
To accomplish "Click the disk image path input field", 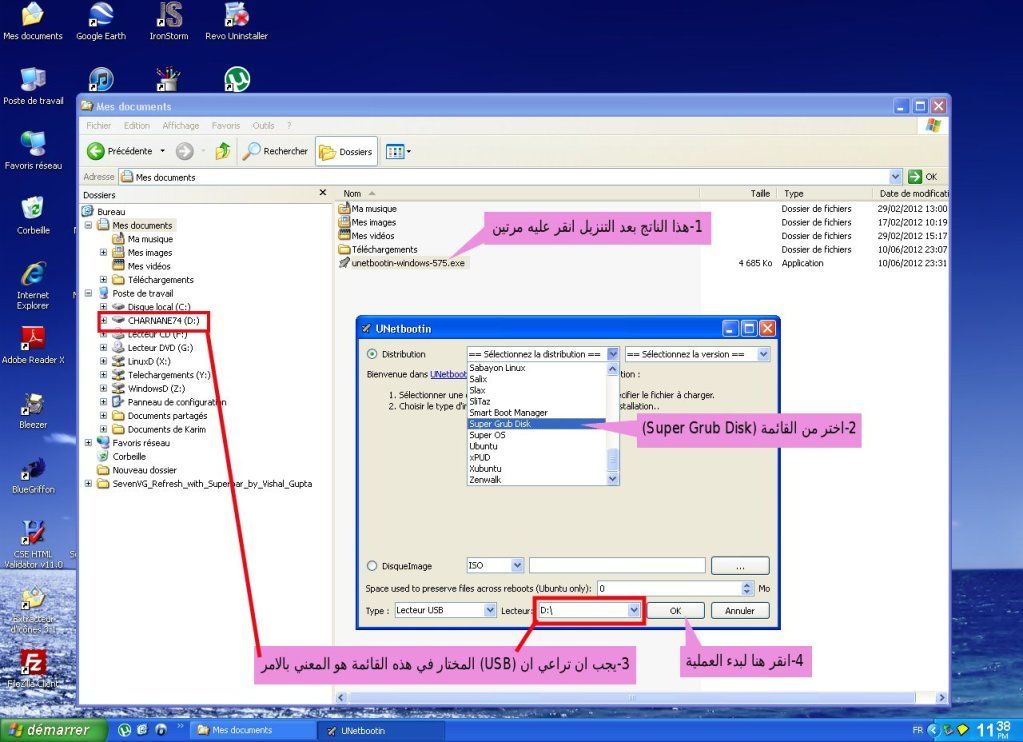I will [x=617, y=565].
